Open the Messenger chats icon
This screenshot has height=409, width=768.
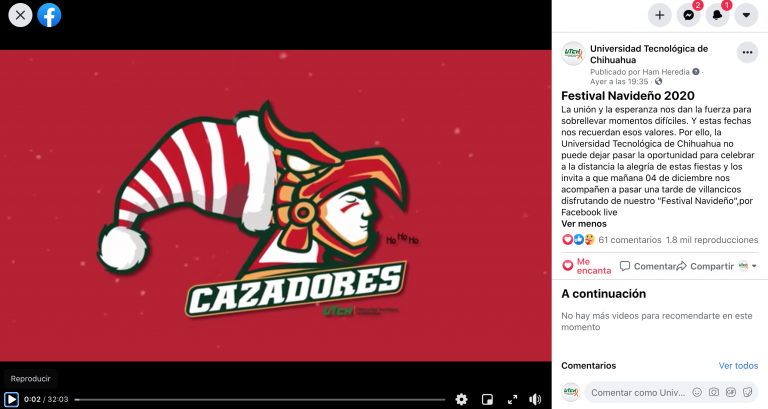pyautogui.click(x=688, y=15)
